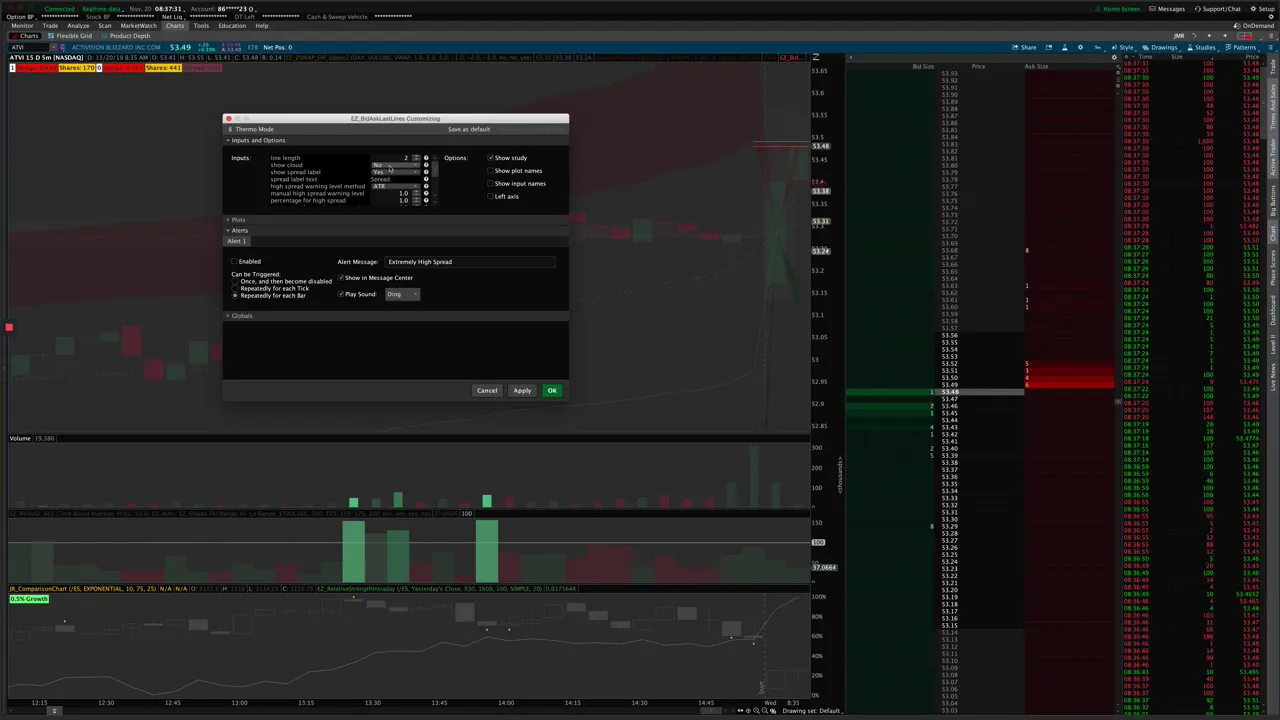Image resolution: width=1280 pixels, height=720 pixels.
Task: Open the Analyze tab
Action: (78, 26)
